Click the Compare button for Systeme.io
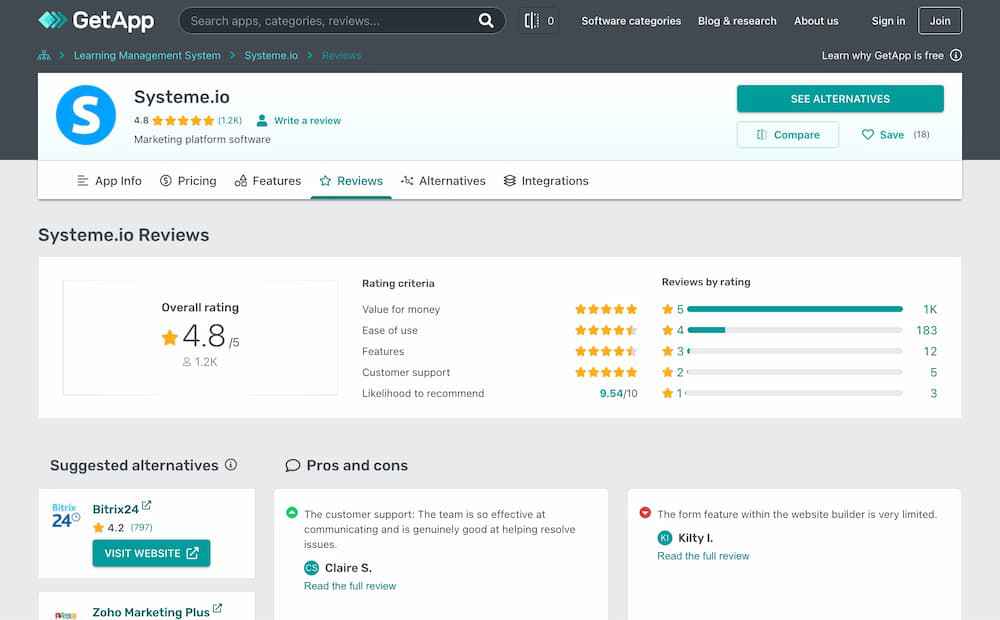 point(787,135)
